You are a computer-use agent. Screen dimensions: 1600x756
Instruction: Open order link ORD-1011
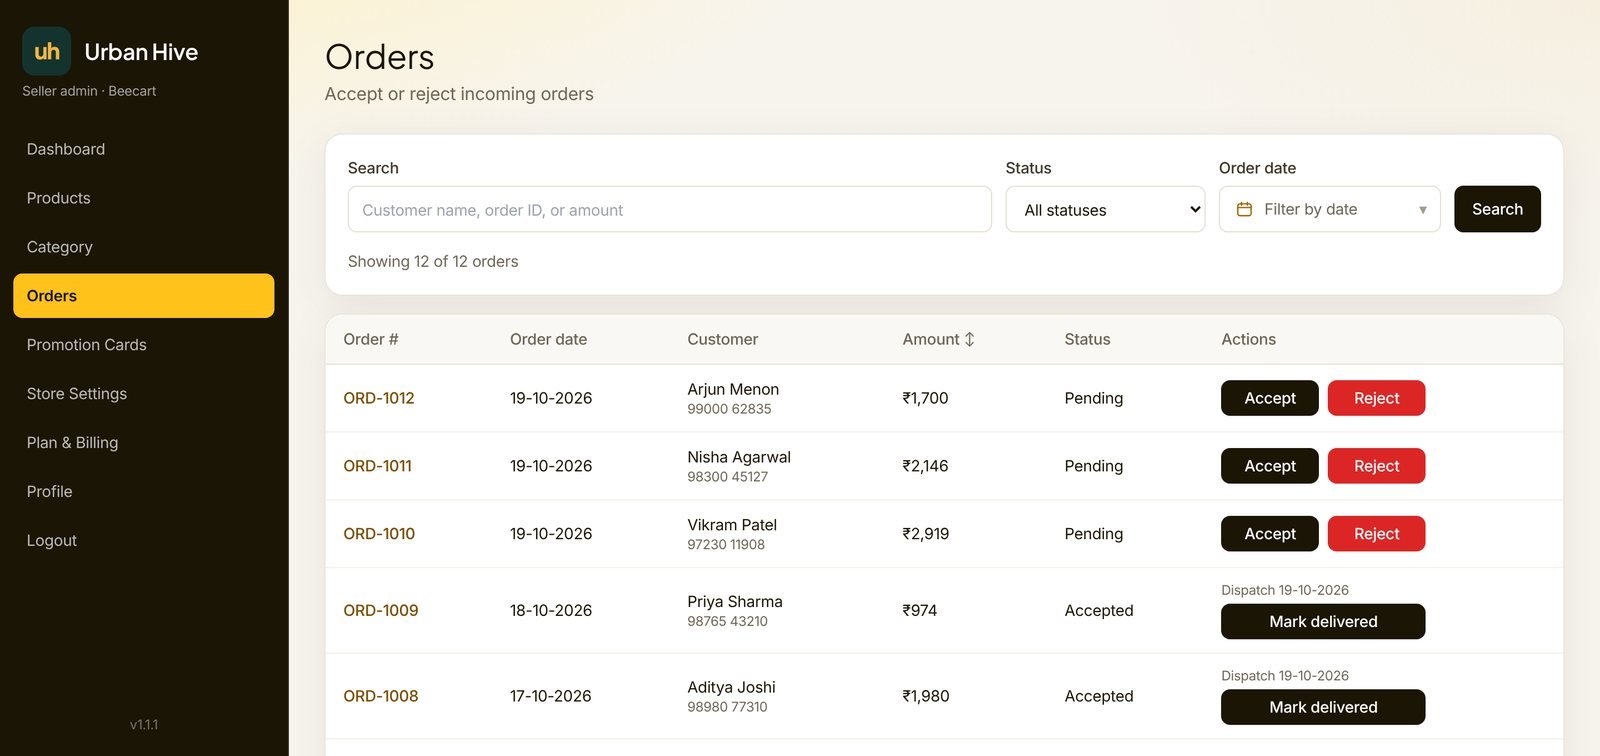click(x=378, y=466)
